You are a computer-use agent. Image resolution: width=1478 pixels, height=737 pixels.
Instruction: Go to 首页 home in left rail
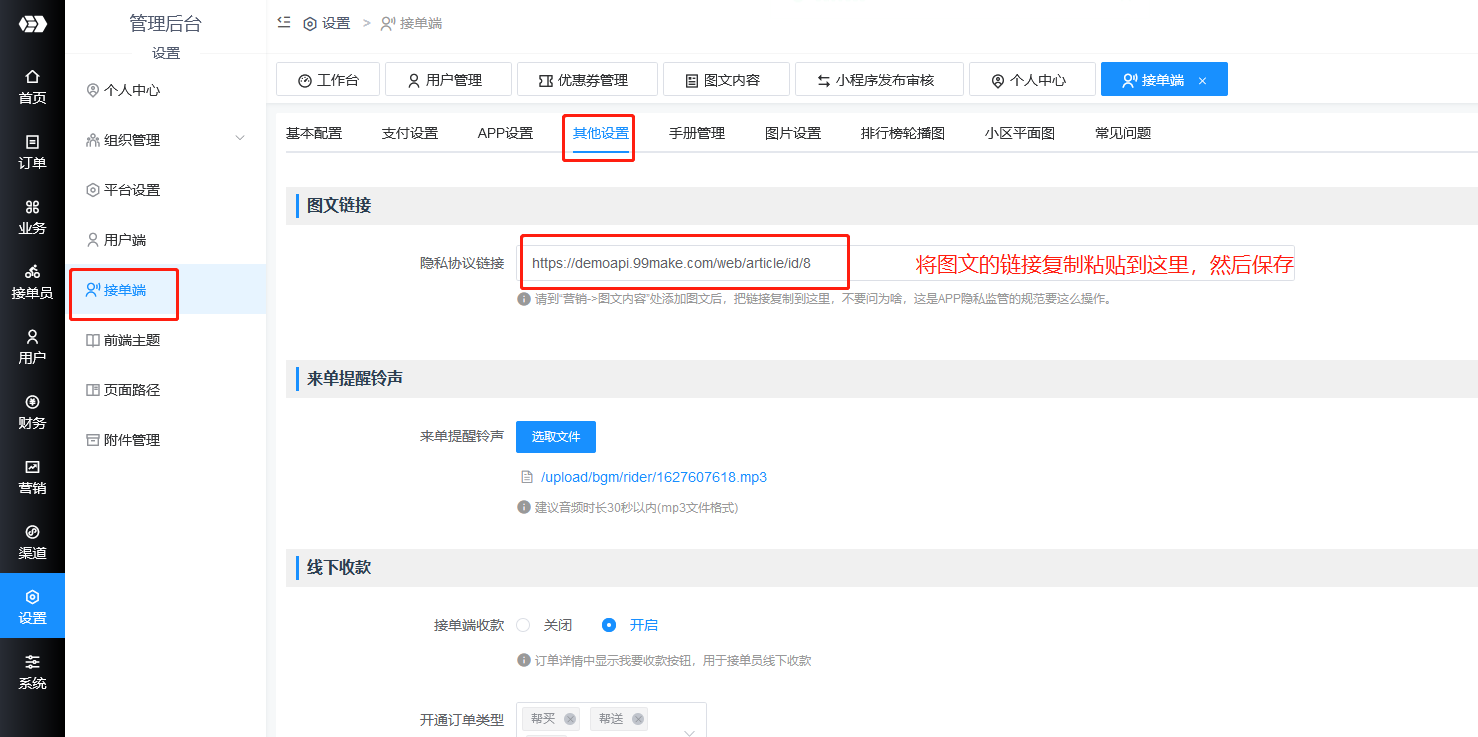tap(32, 87)
